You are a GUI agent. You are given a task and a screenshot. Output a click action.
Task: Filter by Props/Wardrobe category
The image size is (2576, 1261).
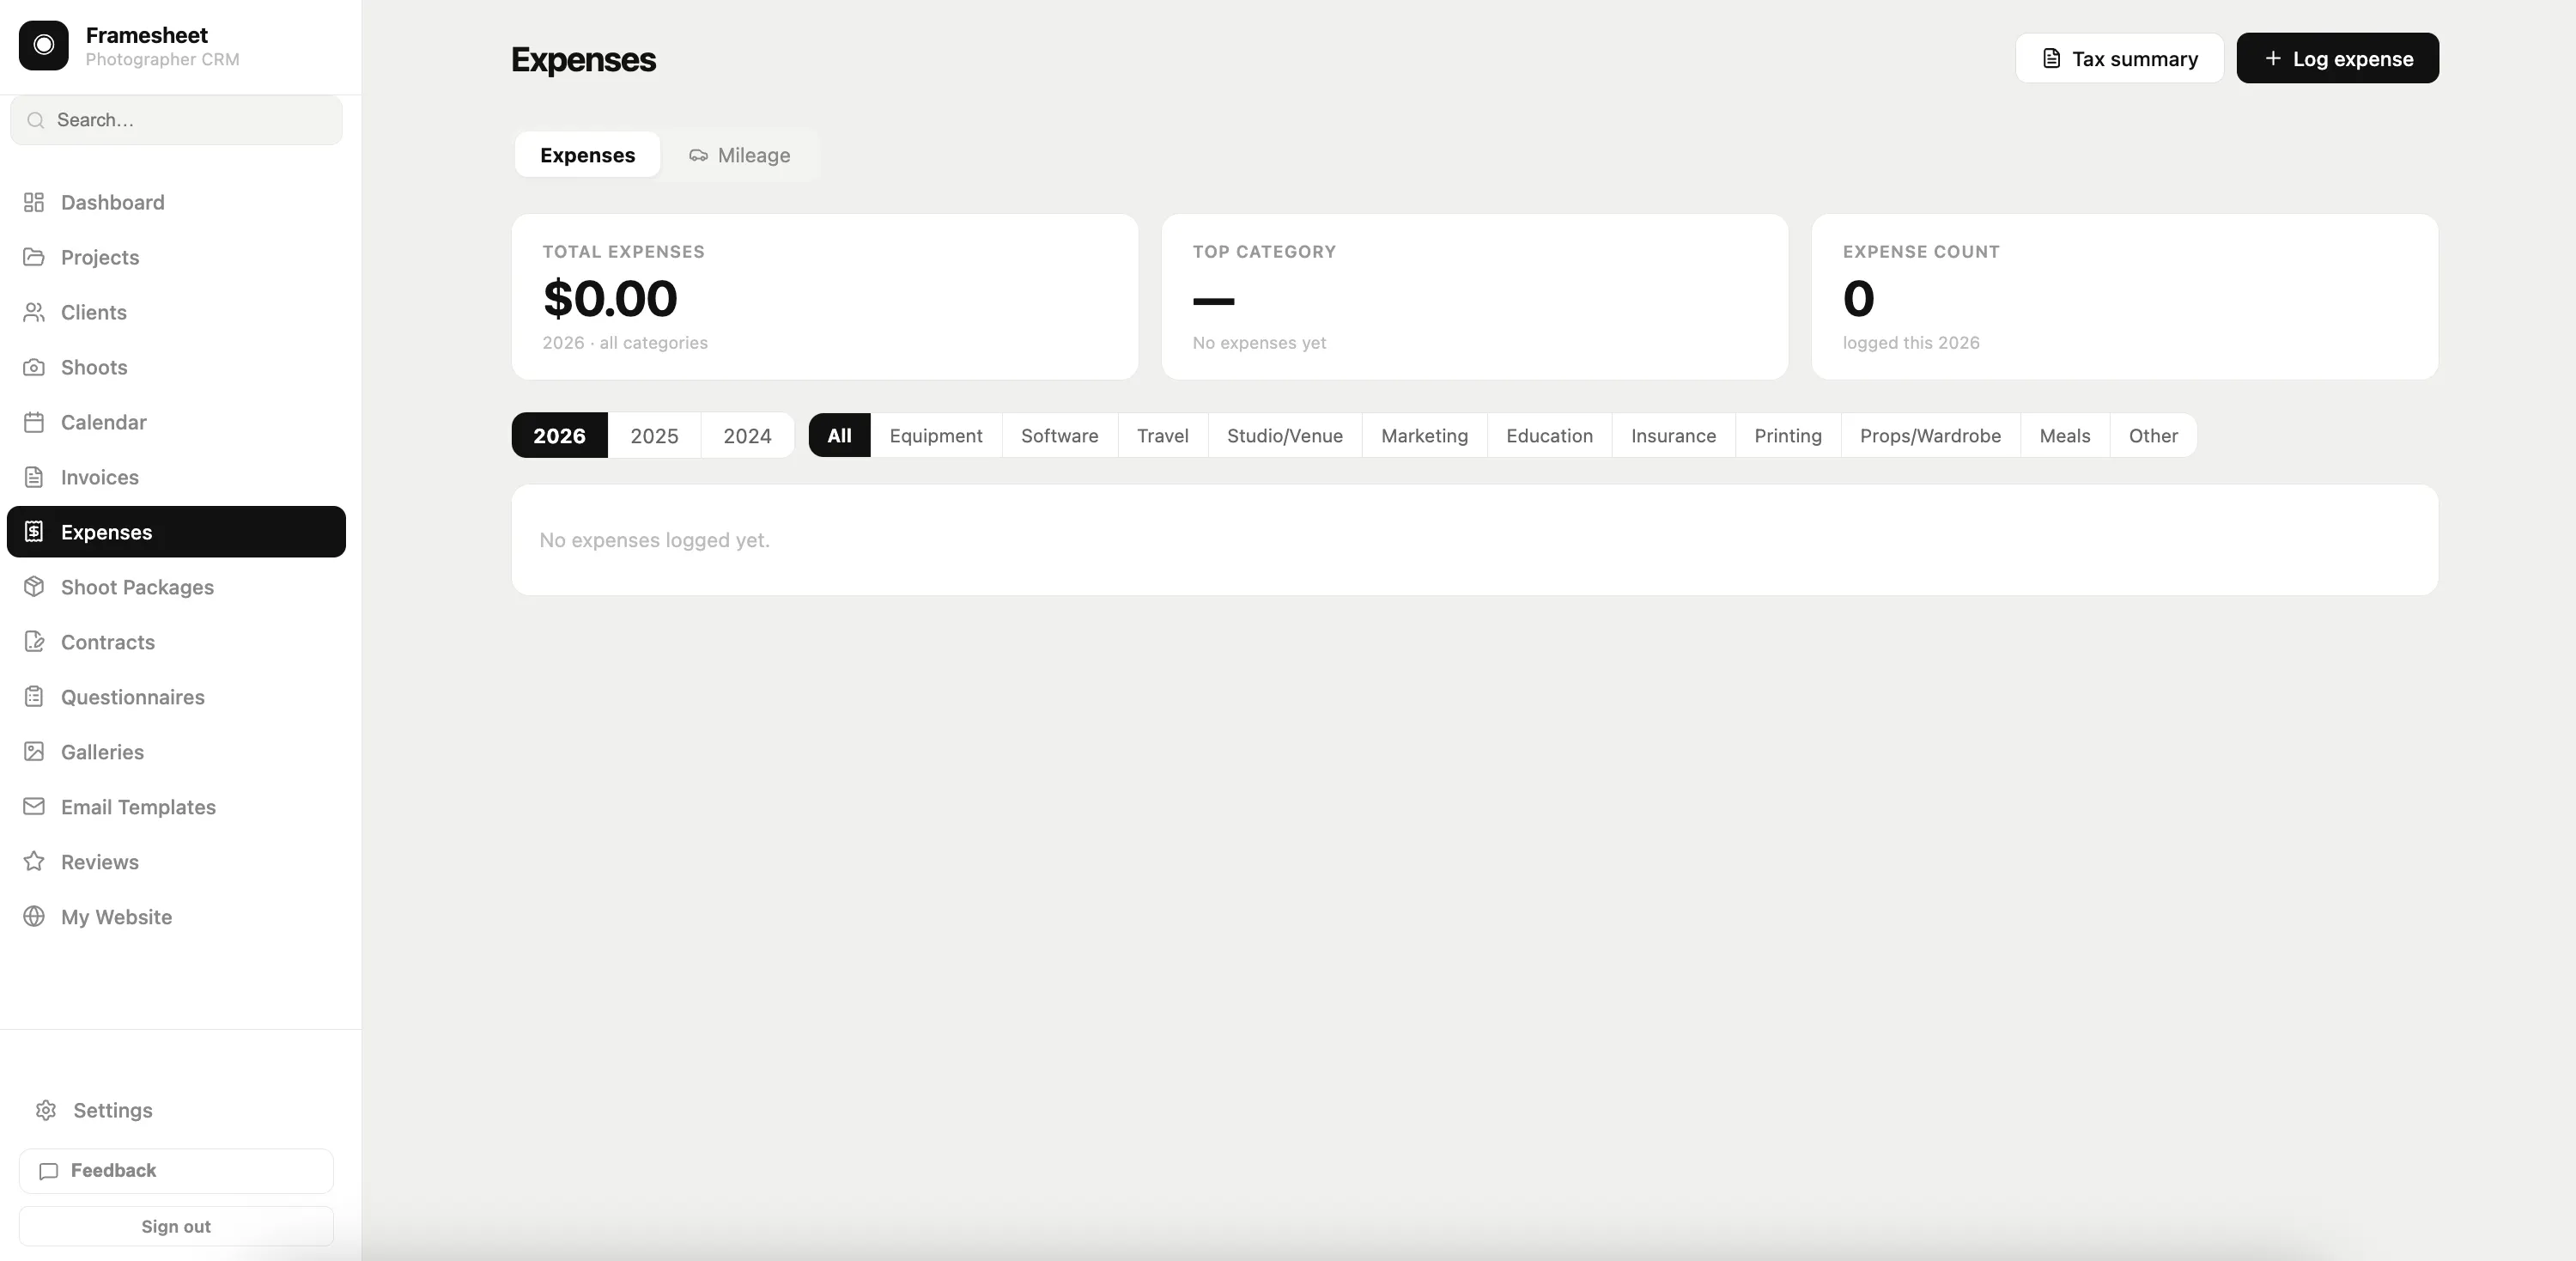1930,435
